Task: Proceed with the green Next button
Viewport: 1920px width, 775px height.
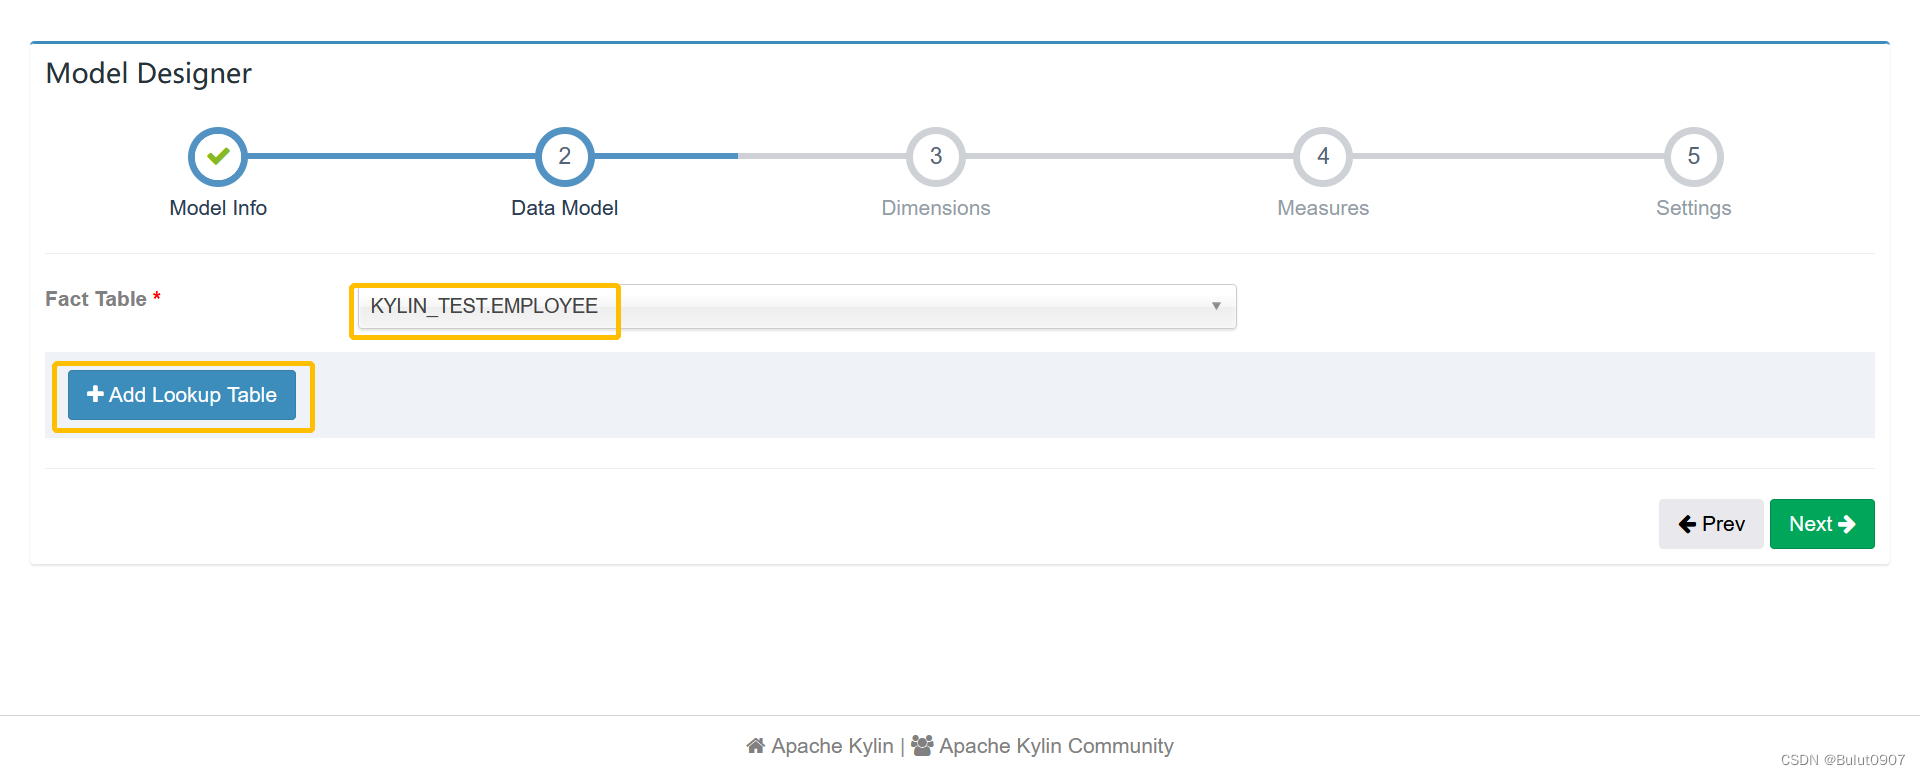Action: click(x=1822, y=524)
